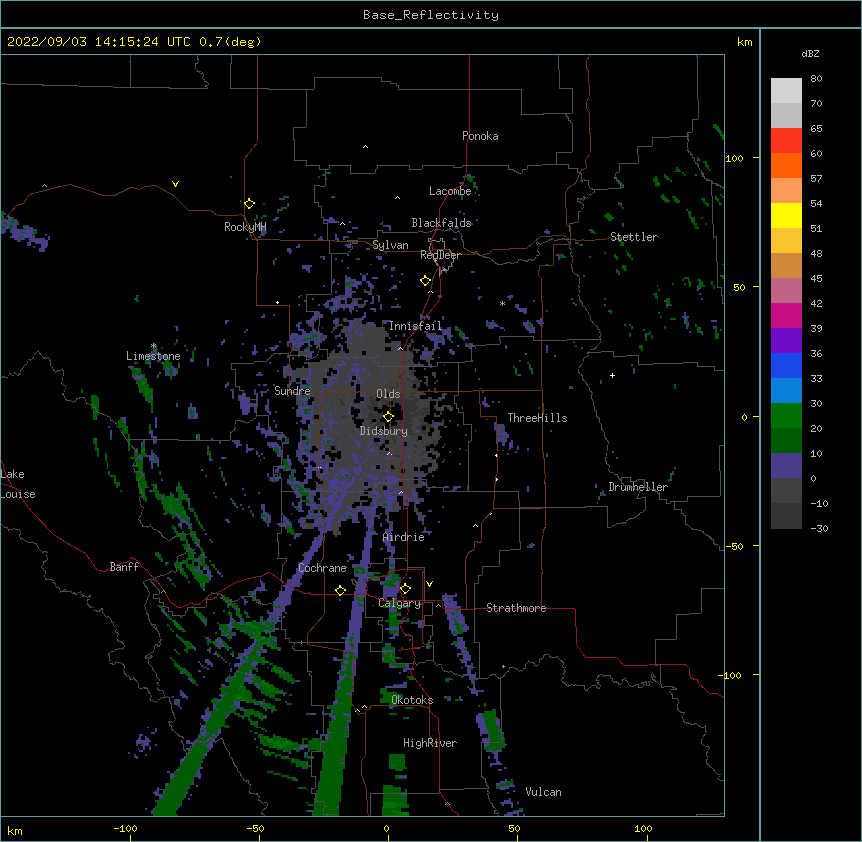Click the Drumheller town label
Viewport: 862px width, 842px height.
pos(638,487)
